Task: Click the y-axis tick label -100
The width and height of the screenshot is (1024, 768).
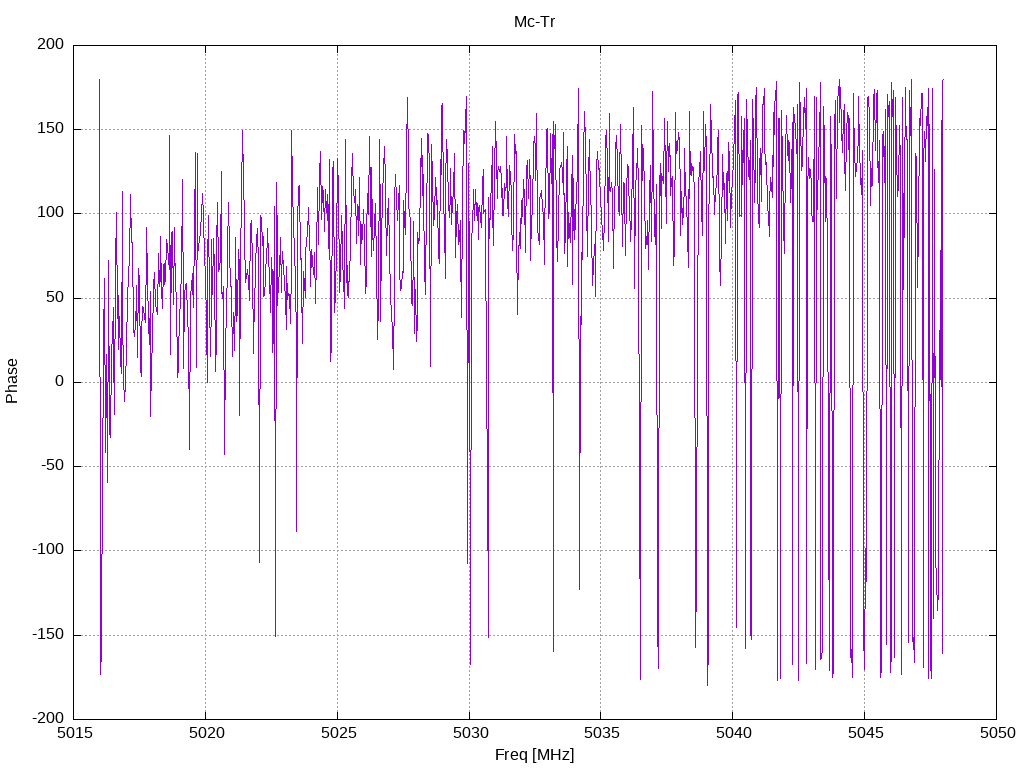Action: tap(48, 550)
